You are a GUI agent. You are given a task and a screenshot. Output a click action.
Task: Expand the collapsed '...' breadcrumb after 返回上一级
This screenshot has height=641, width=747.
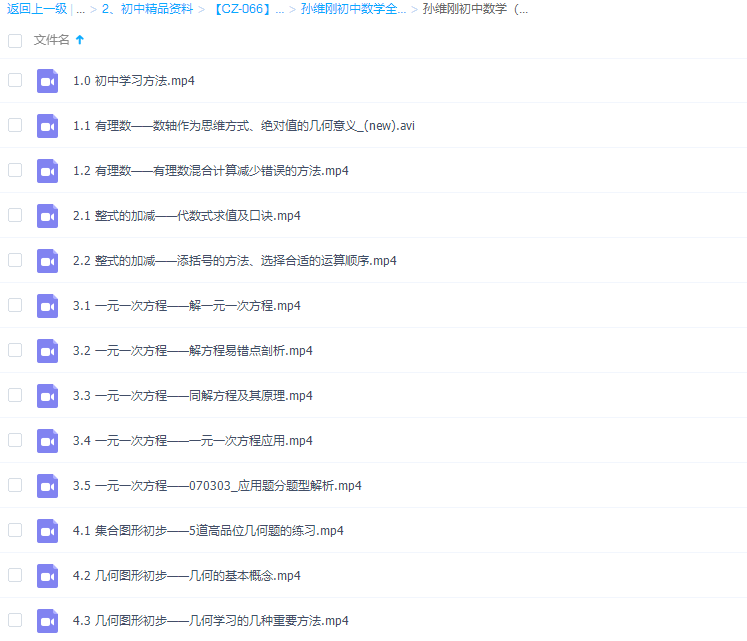point(80,10)
